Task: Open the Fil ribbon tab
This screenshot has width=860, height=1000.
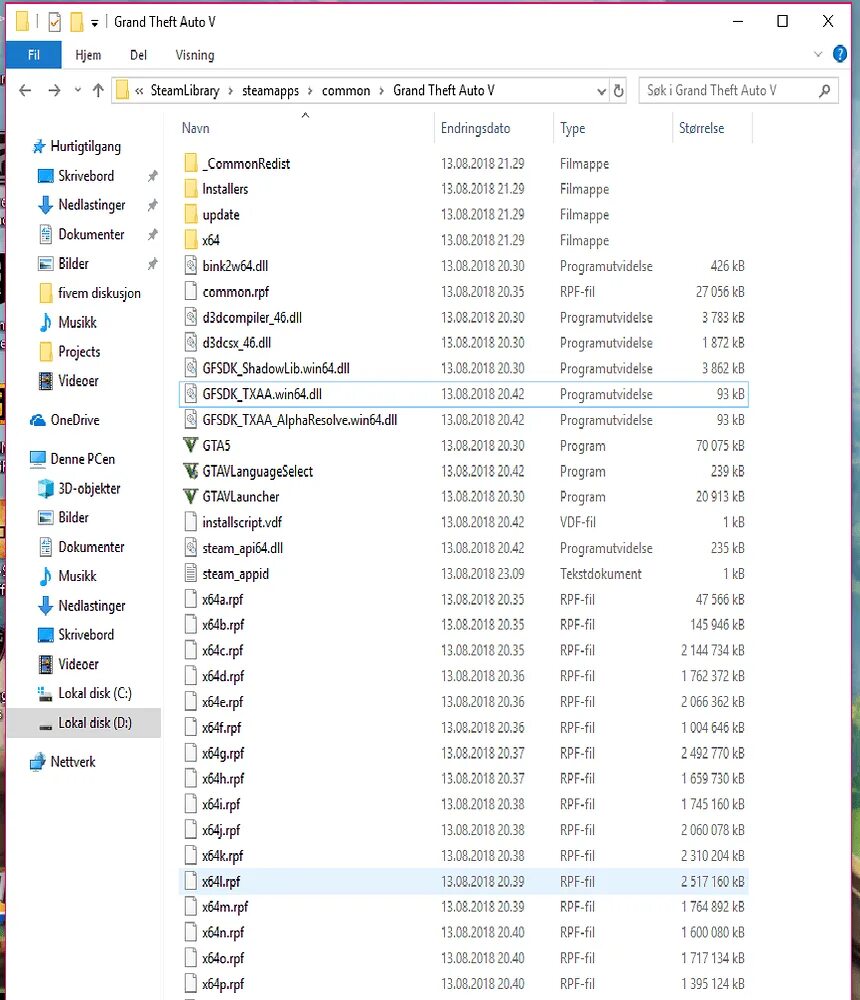Action: pos(33,55)
